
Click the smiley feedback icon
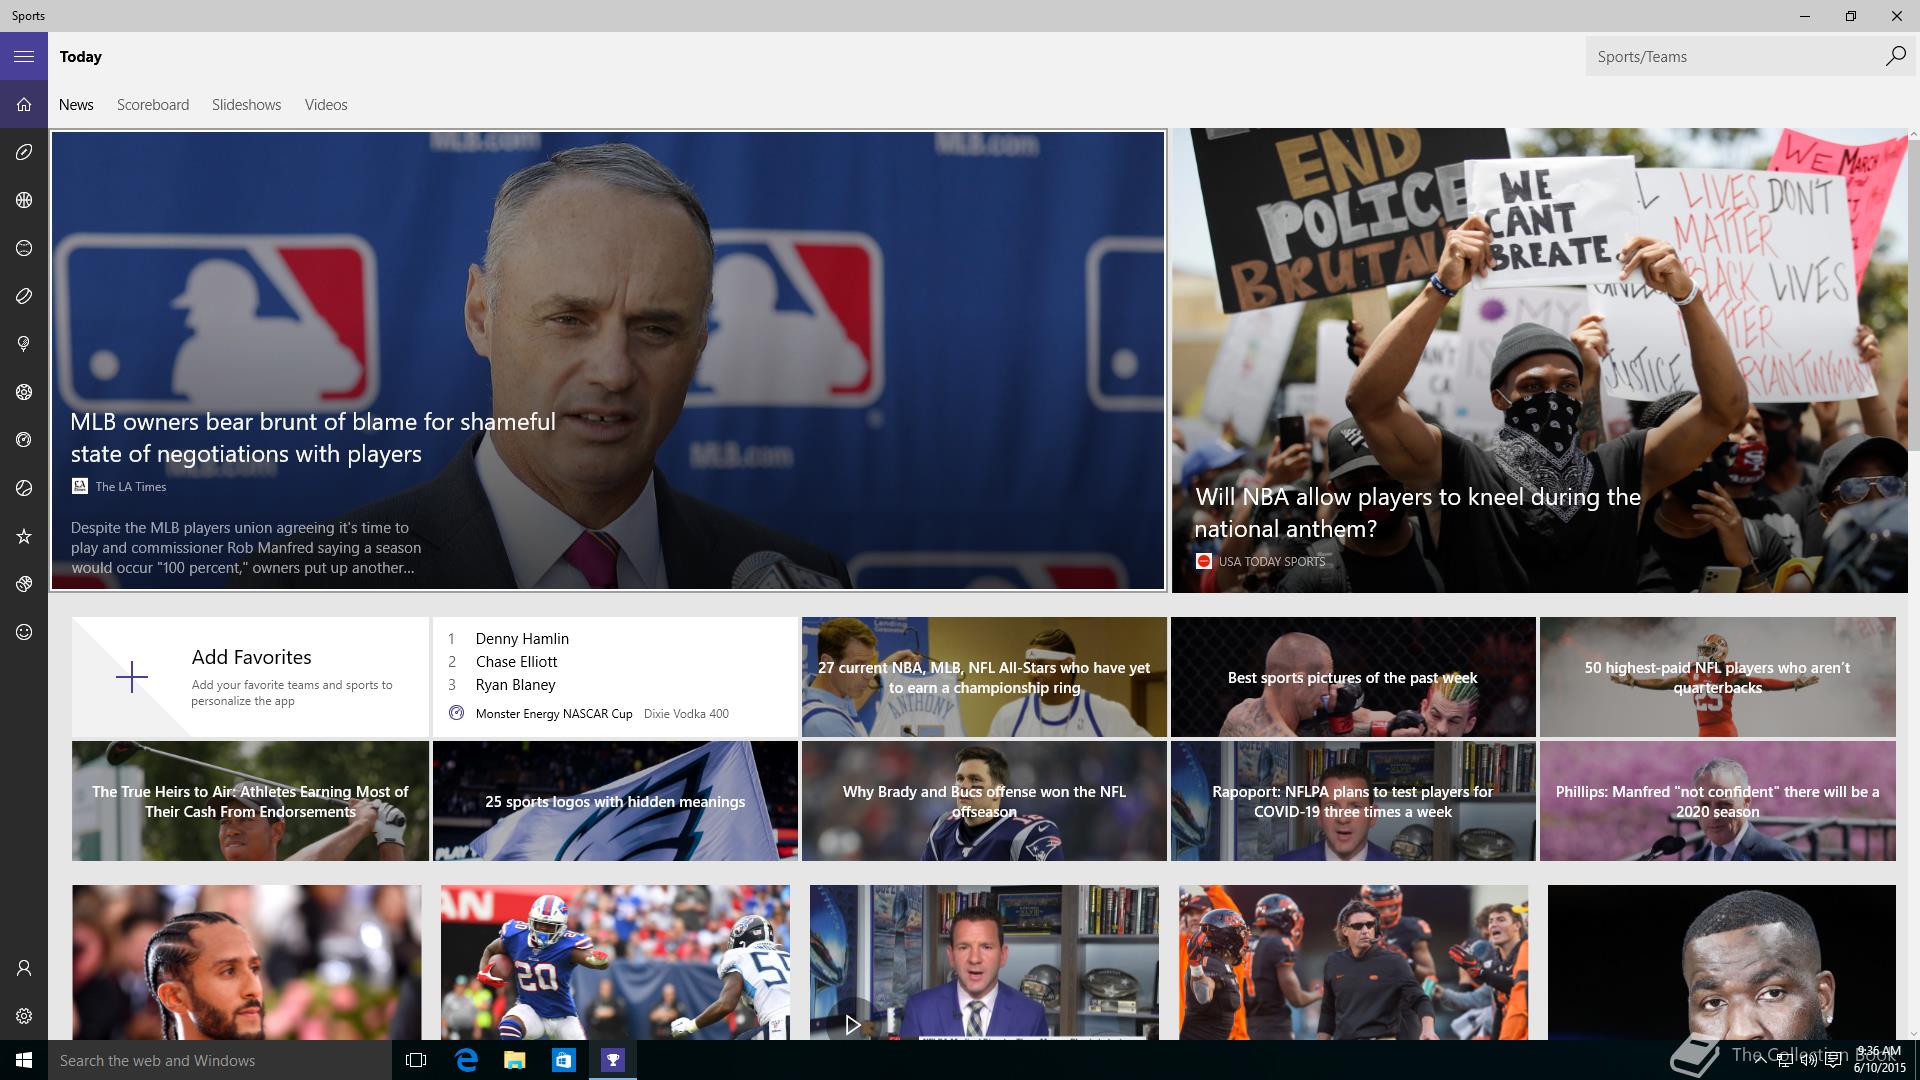[x=24, y=632]
